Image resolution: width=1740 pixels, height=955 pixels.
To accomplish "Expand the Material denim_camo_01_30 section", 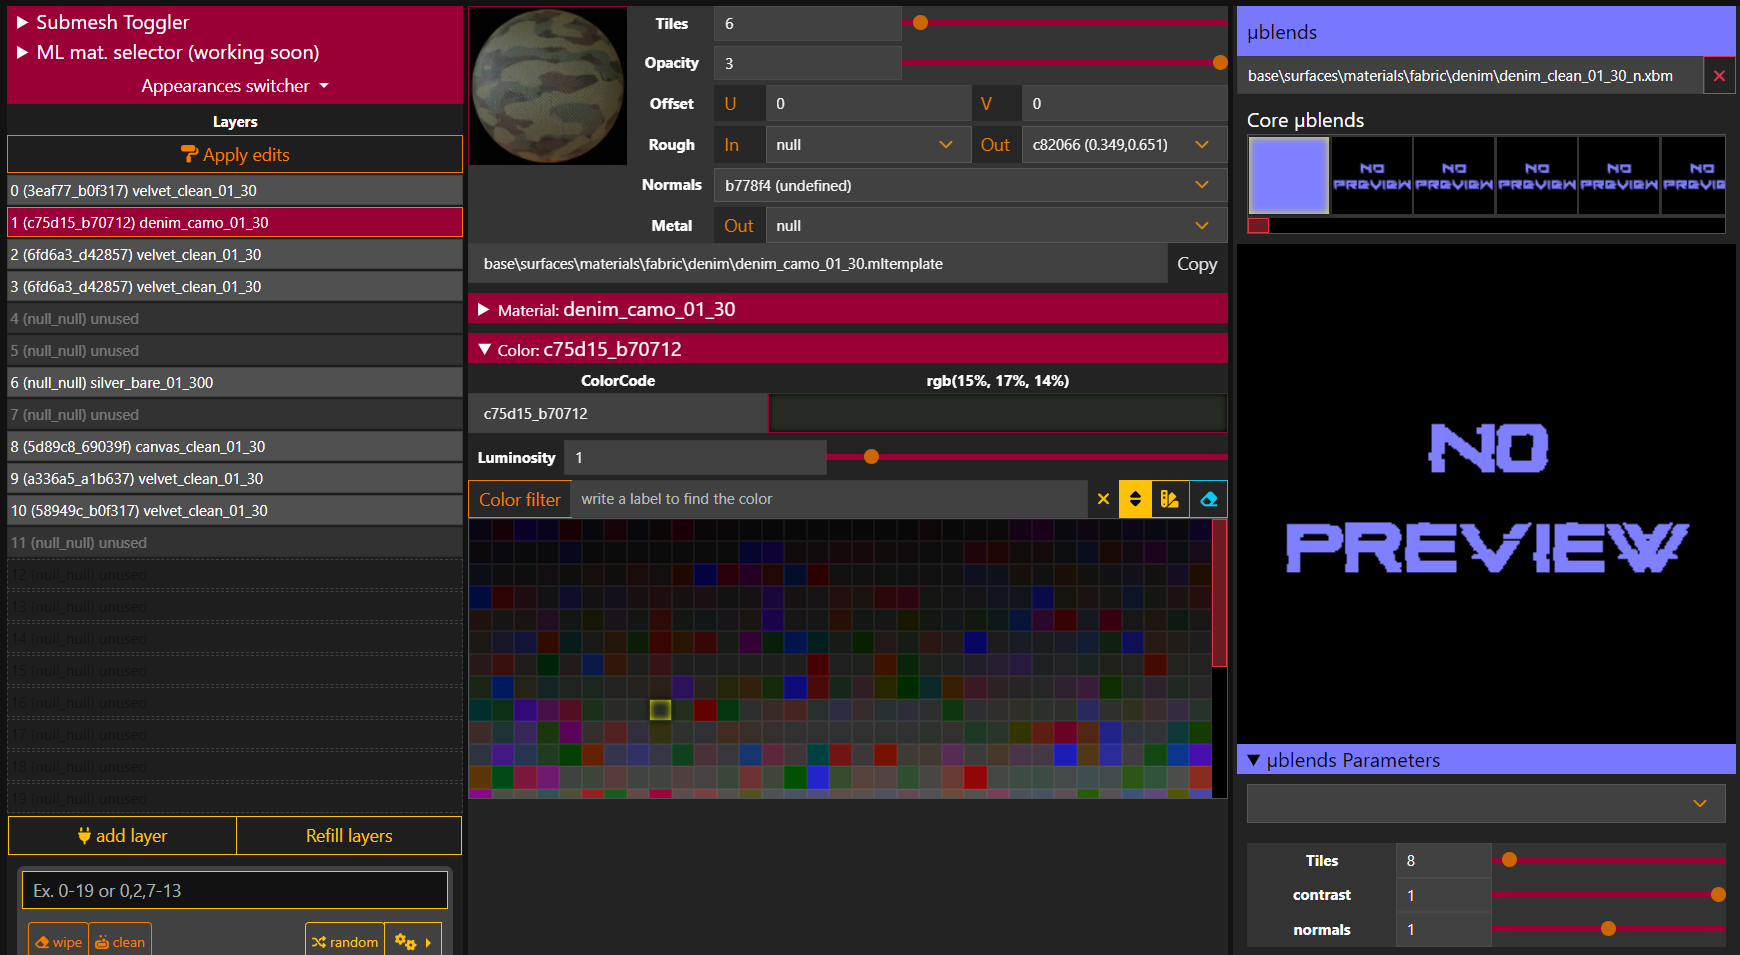I will 485,310.
